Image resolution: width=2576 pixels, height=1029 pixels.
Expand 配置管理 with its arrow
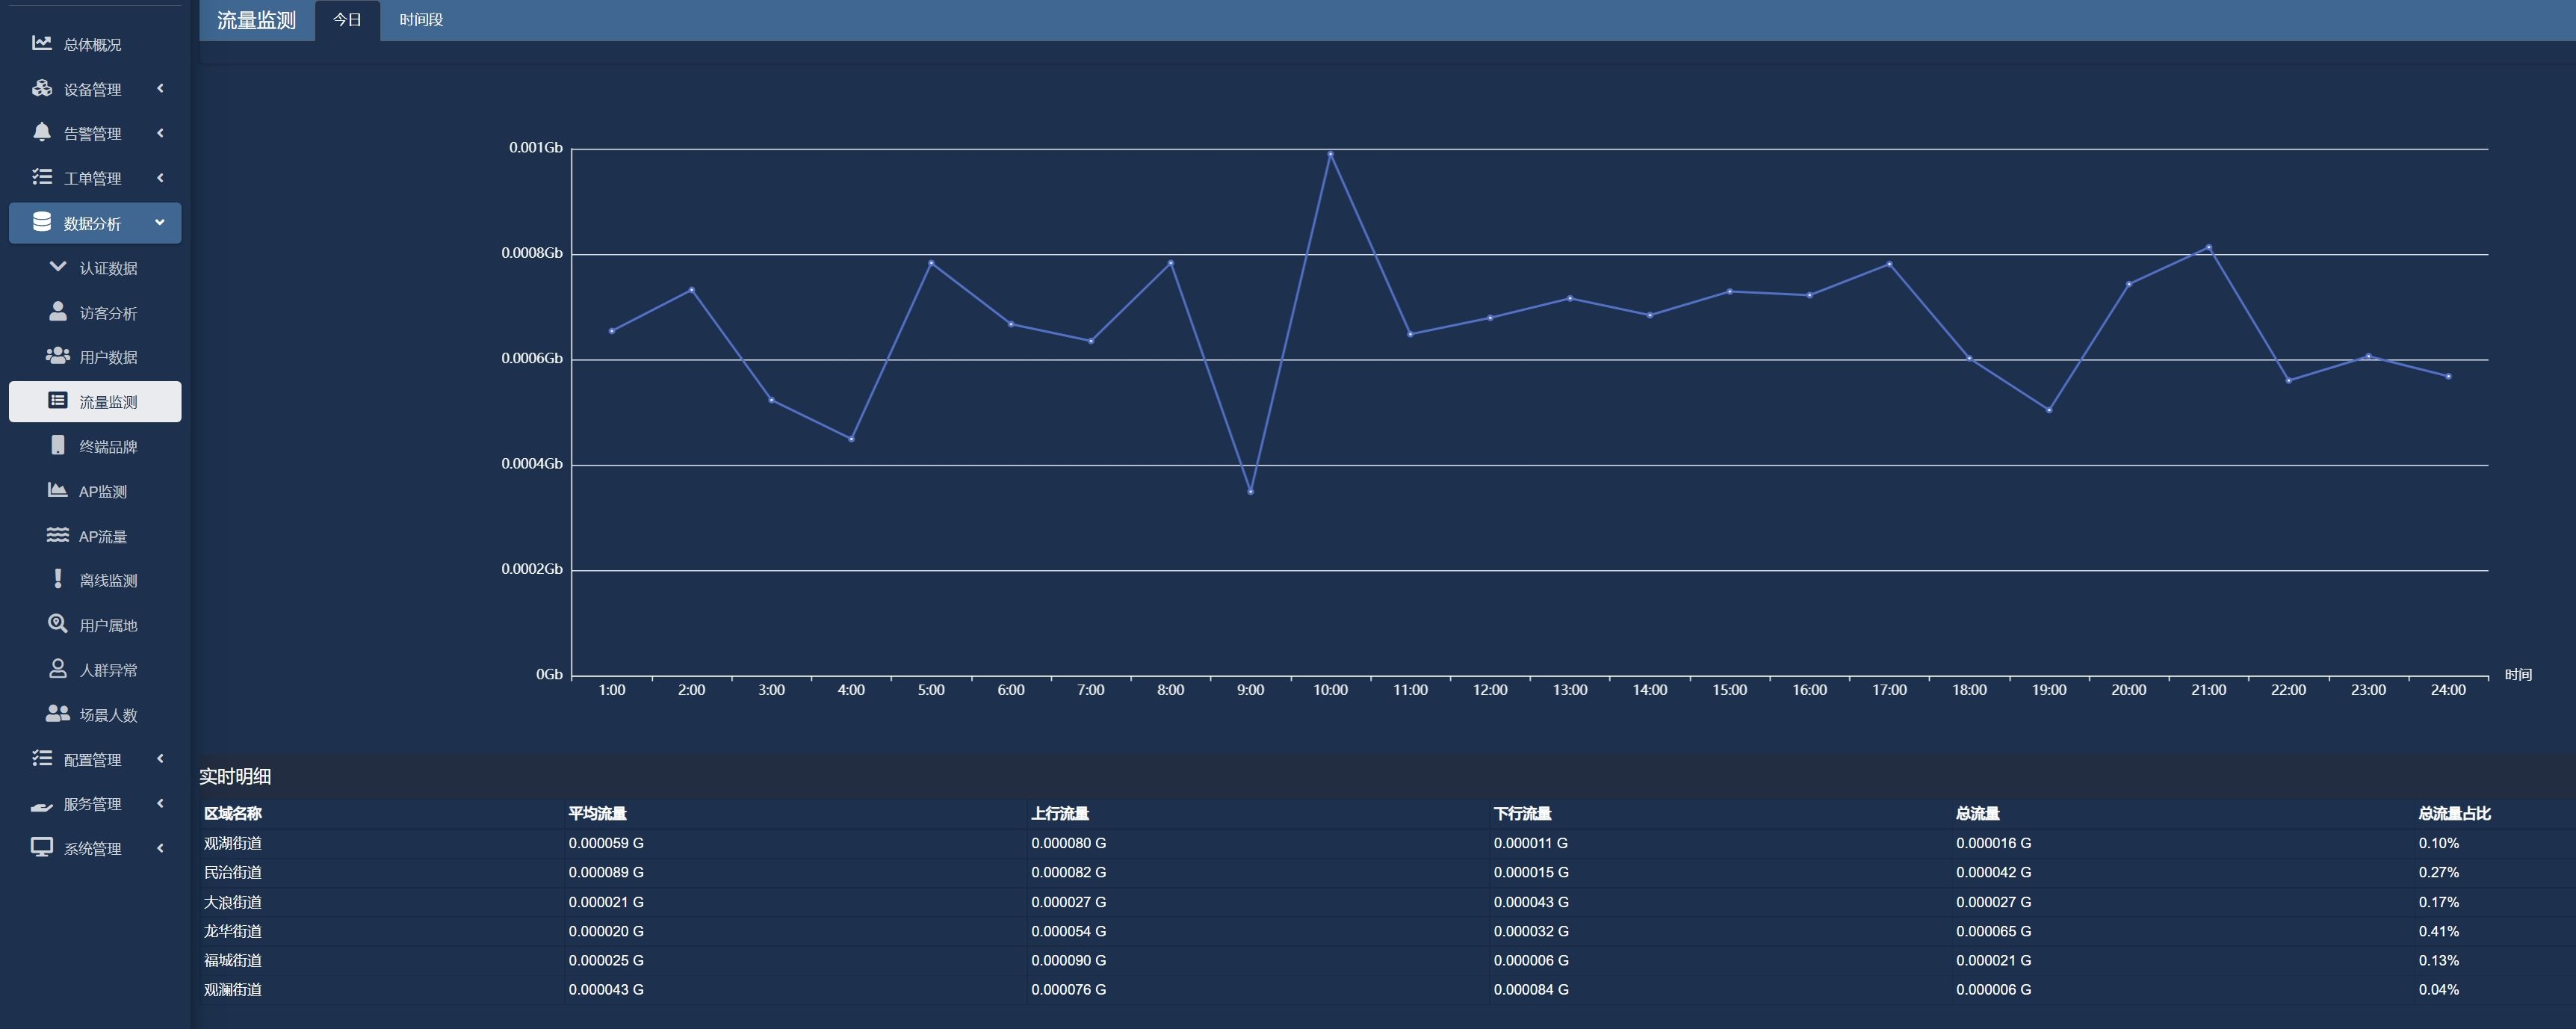pyautogui.click(x=160, y=758)
